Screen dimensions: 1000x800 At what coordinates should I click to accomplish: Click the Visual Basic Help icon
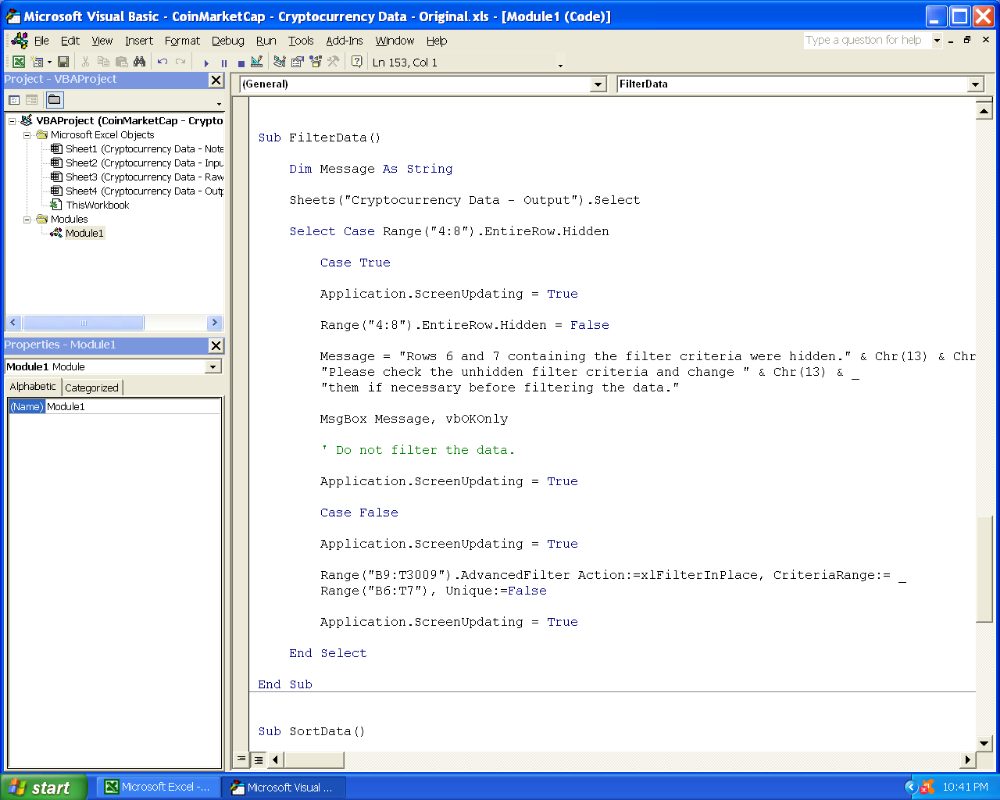coord(357,62)
